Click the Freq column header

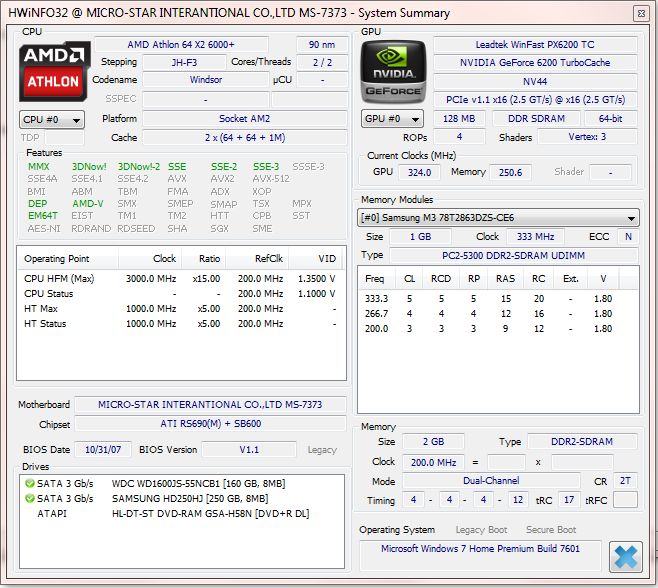374,279
